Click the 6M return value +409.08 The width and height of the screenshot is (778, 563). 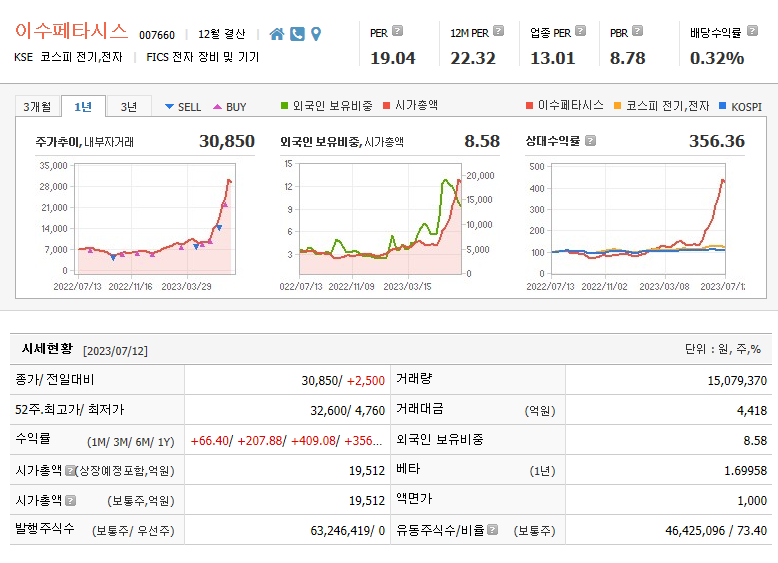click(x=313, y=440)
